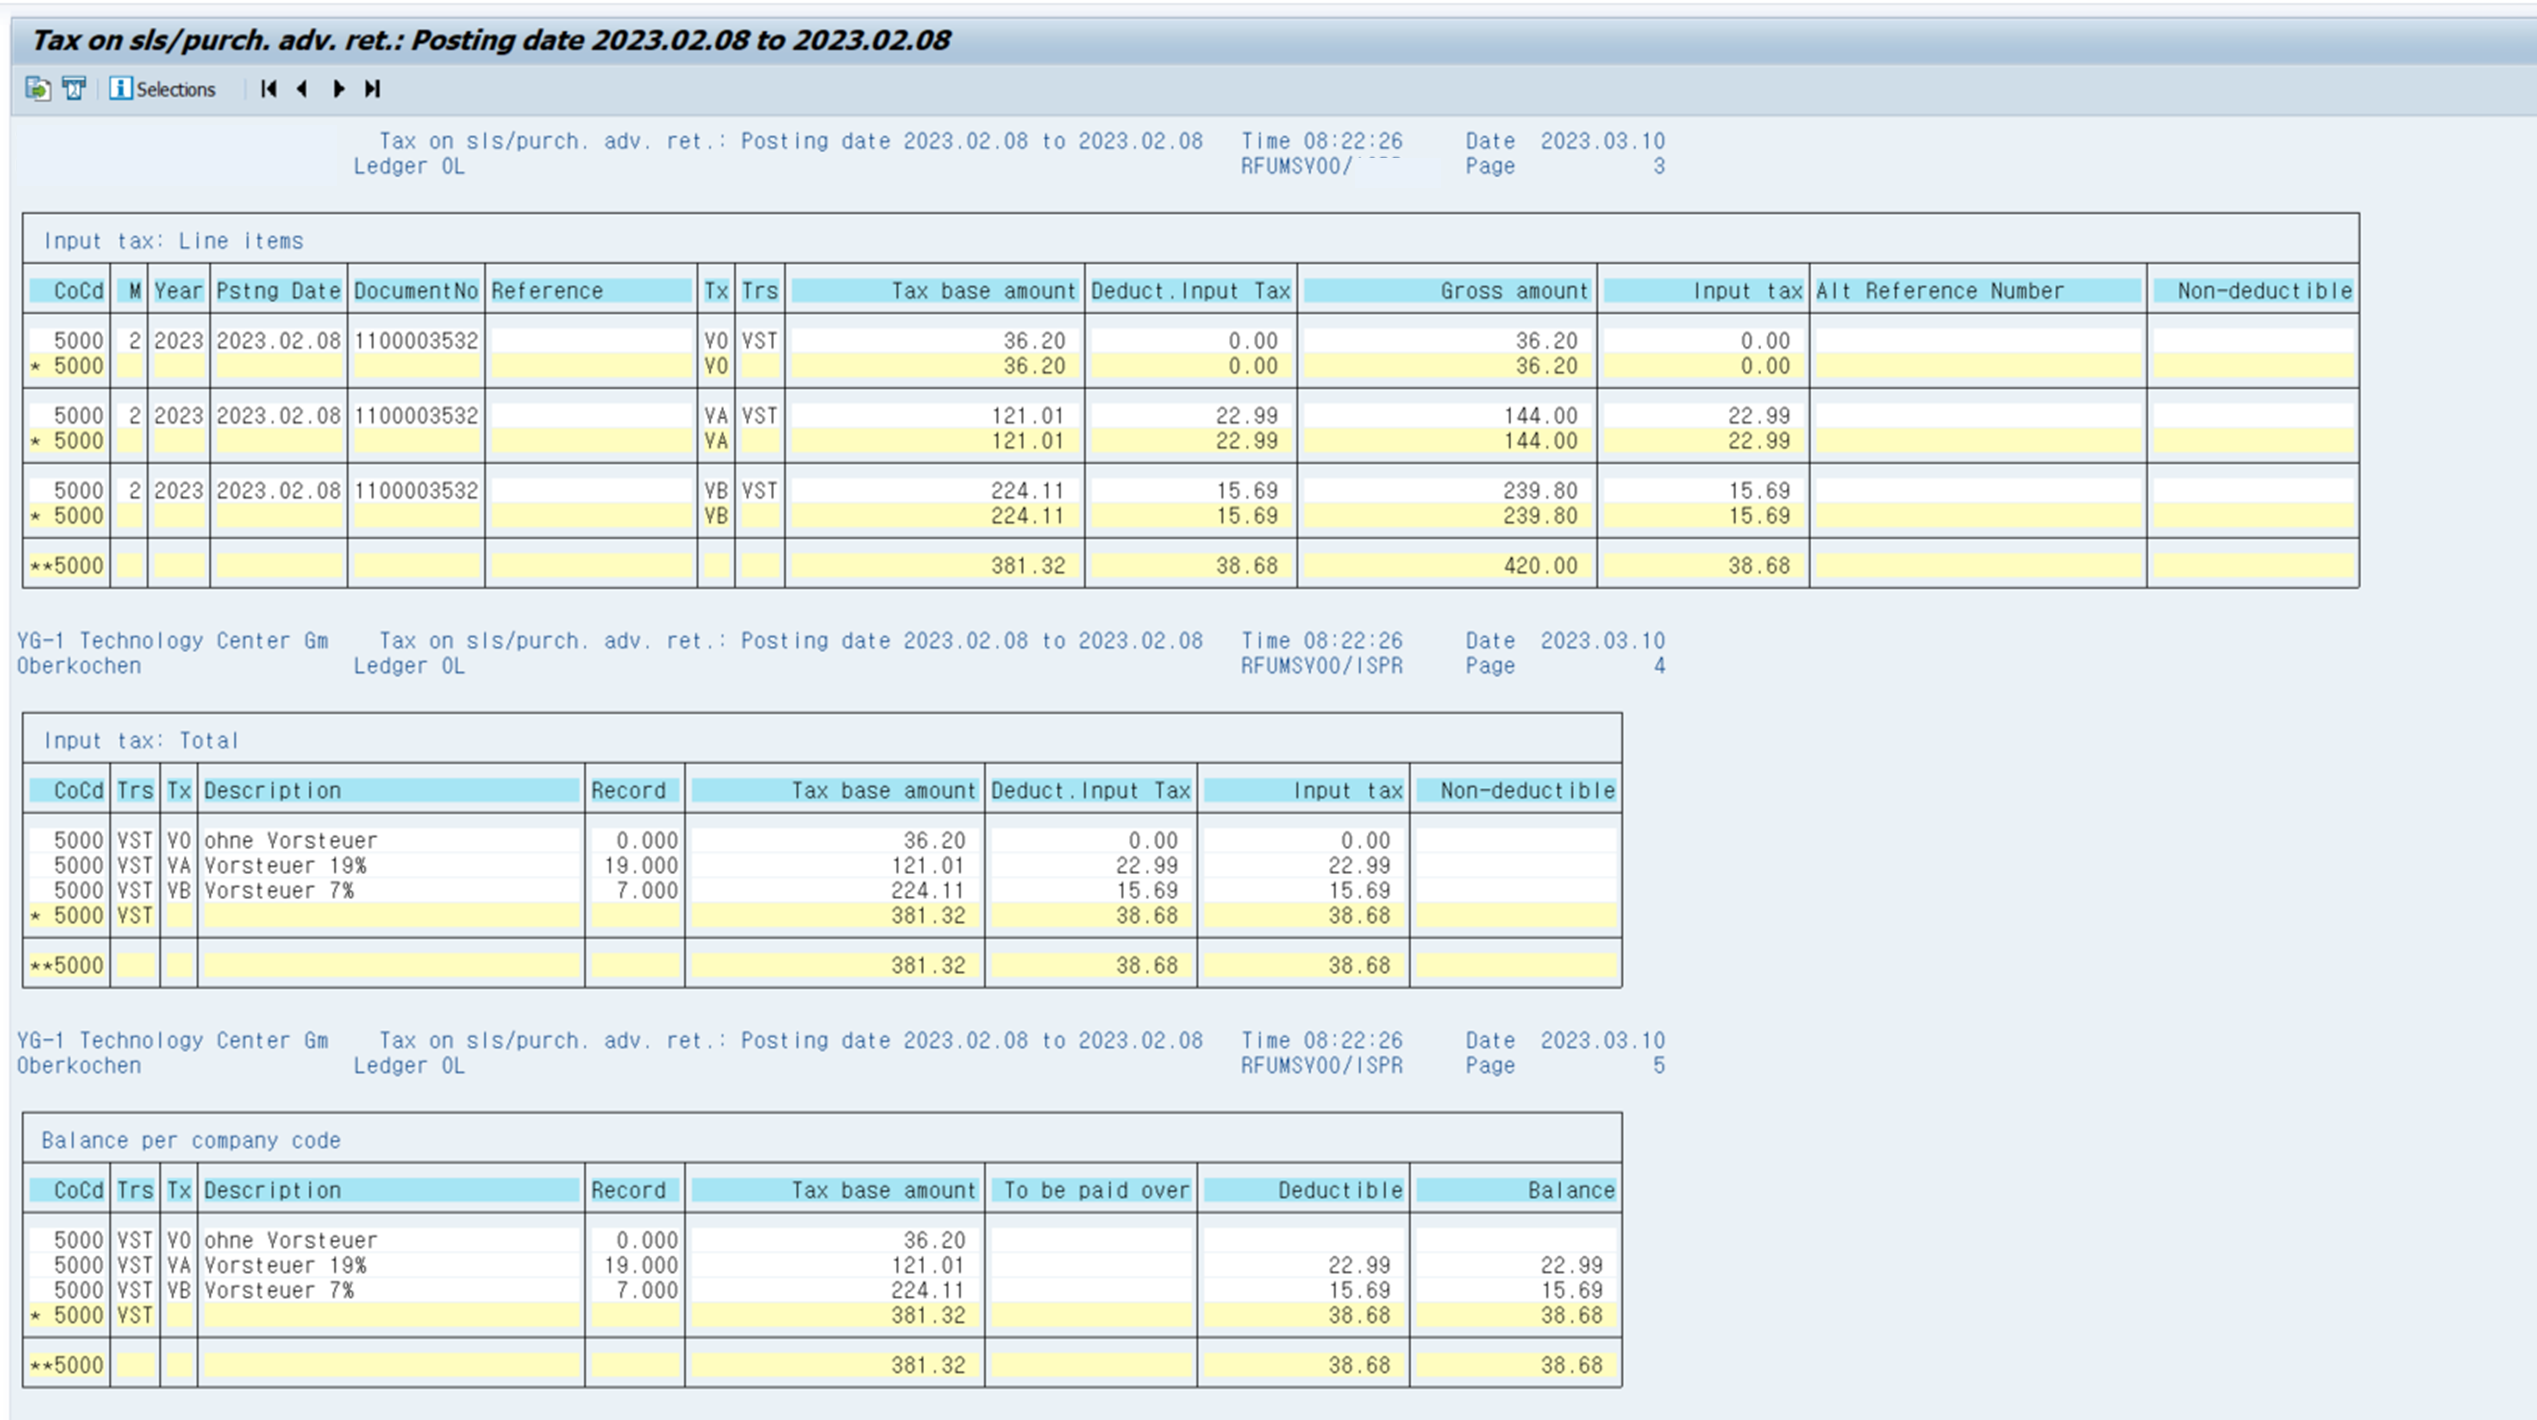Click the table column layout icon
The width and height of the screenshot is (2537, 1420).
(74, 89)
